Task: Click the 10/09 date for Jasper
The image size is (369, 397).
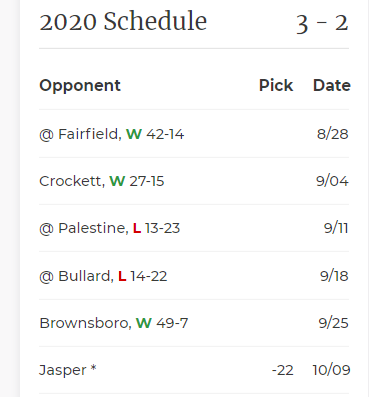Action: (331, 370)
